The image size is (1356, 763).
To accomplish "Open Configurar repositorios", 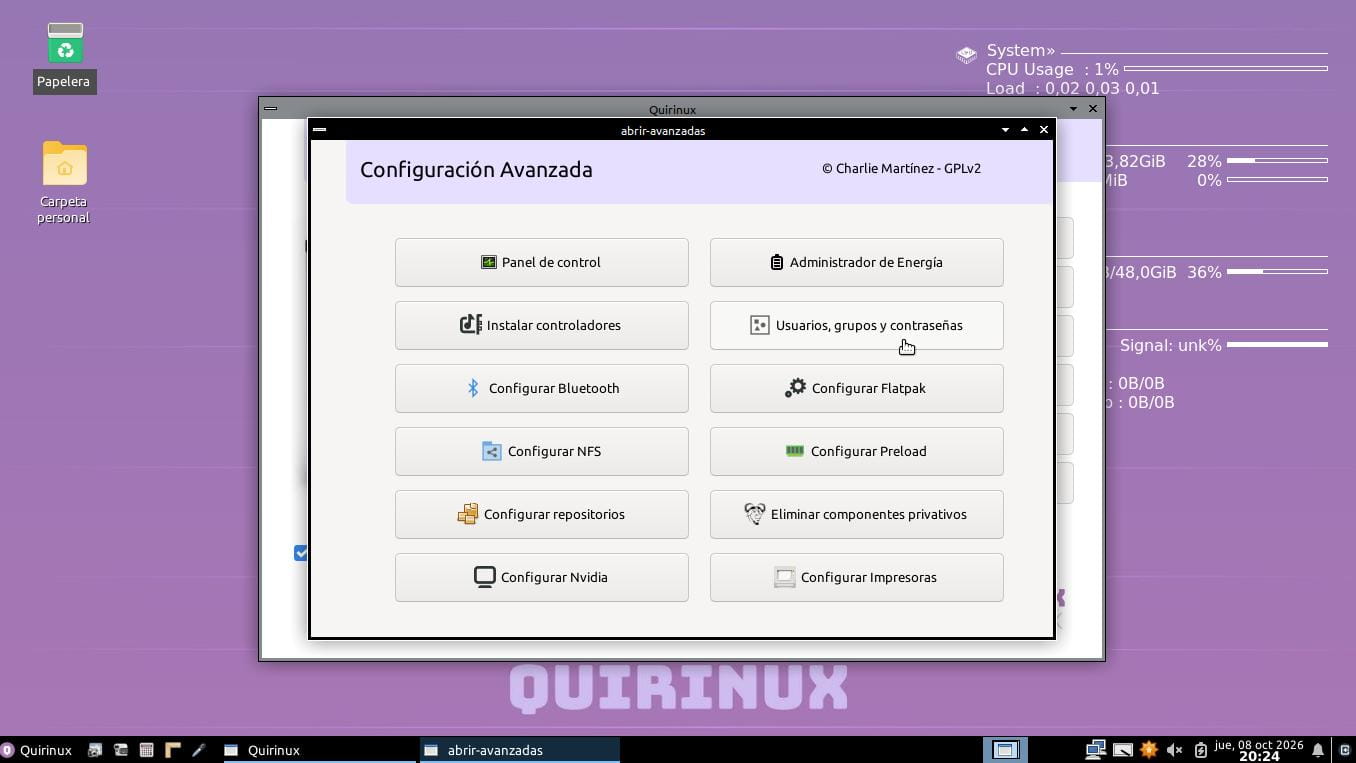I will (541, 514).
